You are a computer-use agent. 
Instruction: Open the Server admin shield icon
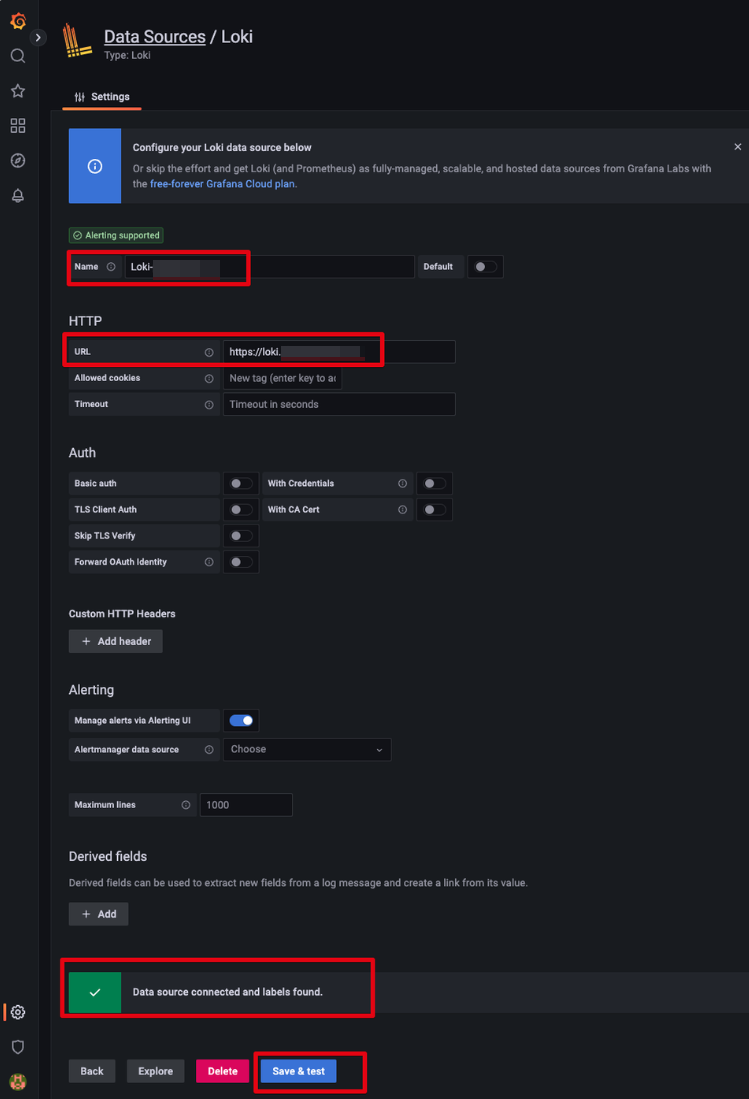[x=18, y=1047]
